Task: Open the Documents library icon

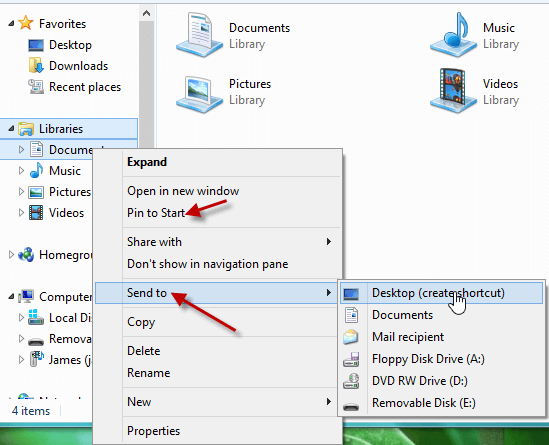Action: tap(199, 35)
